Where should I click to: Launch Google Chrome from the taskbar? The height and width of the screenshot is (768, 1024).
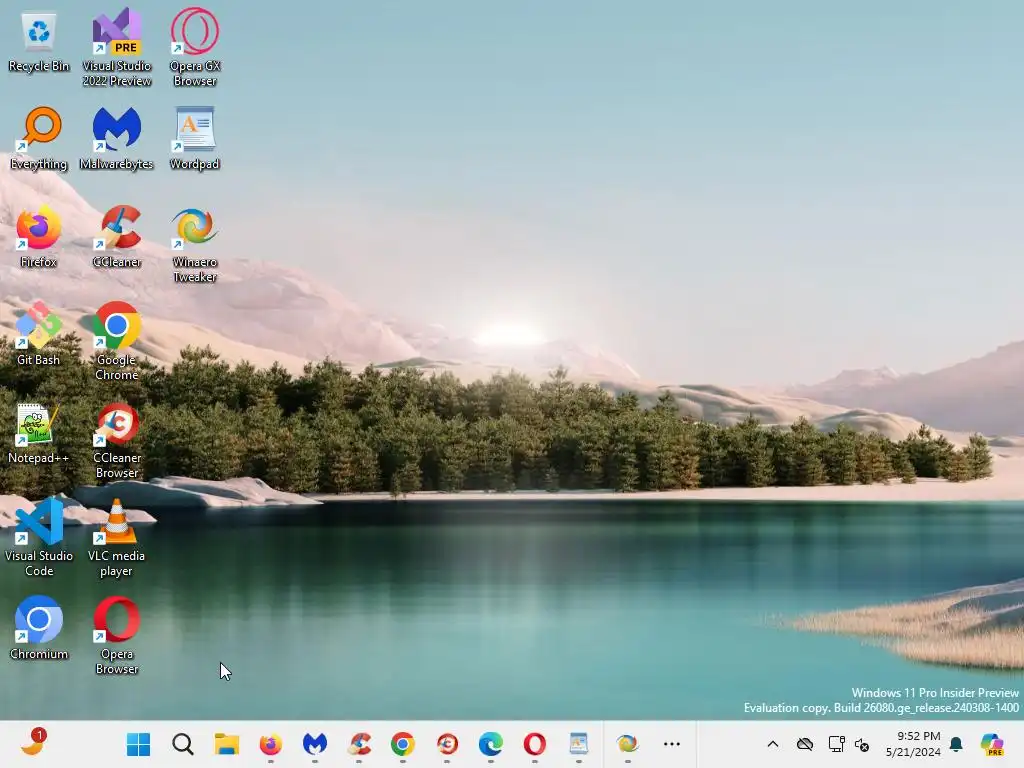[x=402, y=744]
